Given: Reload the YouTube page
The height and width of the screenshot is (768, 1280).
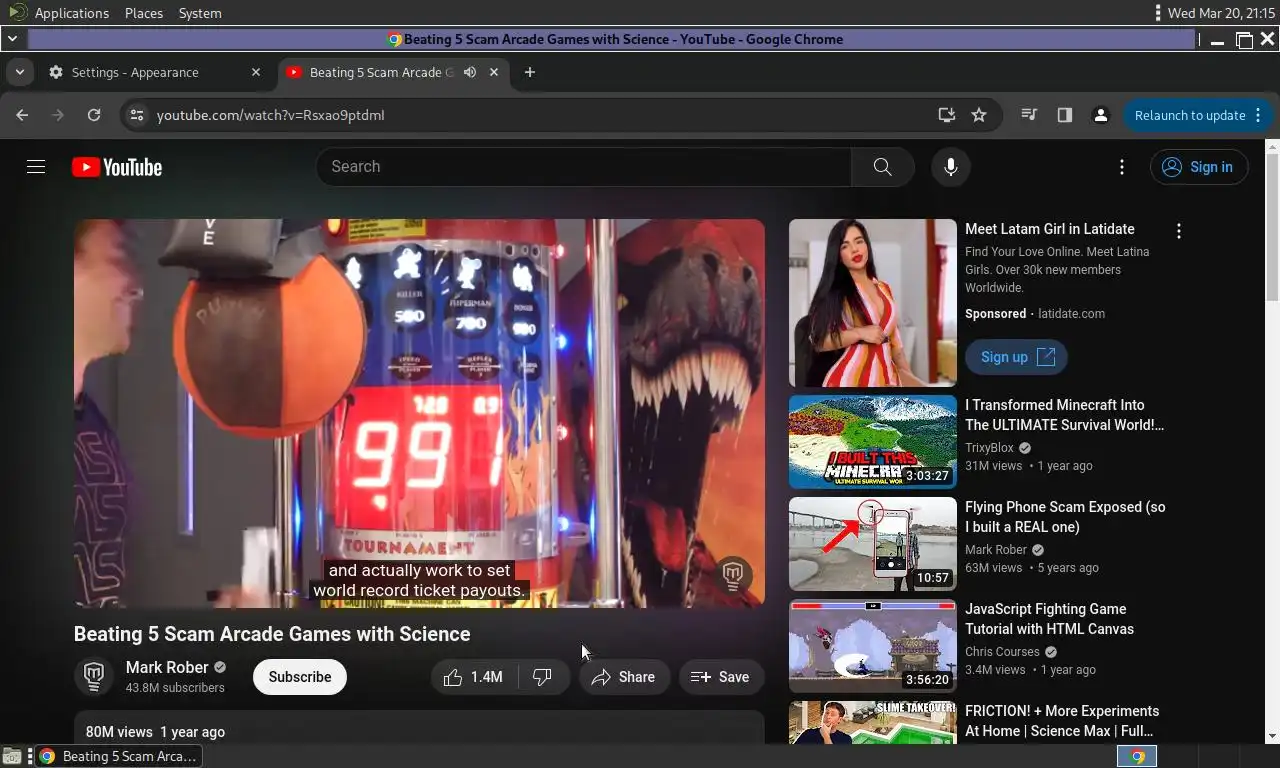Looking at the screenshot, I should point(94,115).
